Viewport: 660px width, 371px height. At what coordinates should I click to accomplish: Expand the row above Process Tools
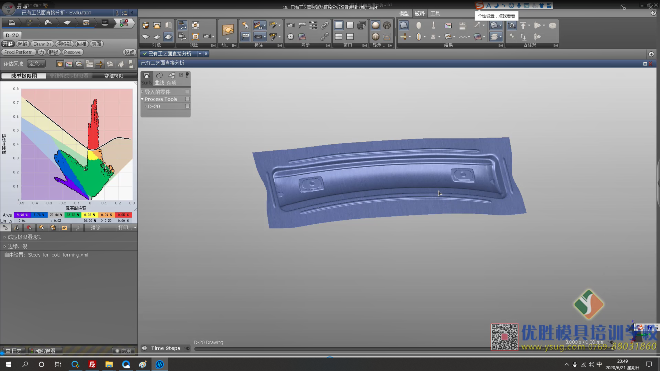point(142,91)
